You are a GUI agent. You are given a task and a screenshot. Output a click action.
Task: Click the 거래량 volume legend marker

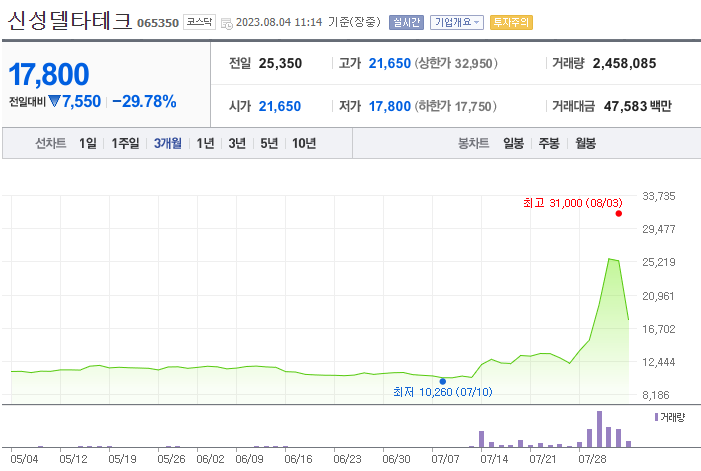coord(656,417)
